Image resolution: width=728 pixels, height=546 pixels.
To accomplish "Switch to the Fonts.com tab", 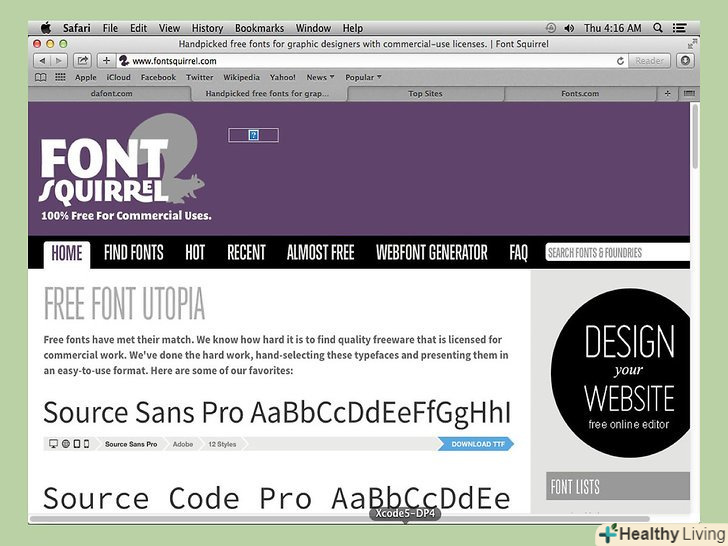I will pos(580,93).
